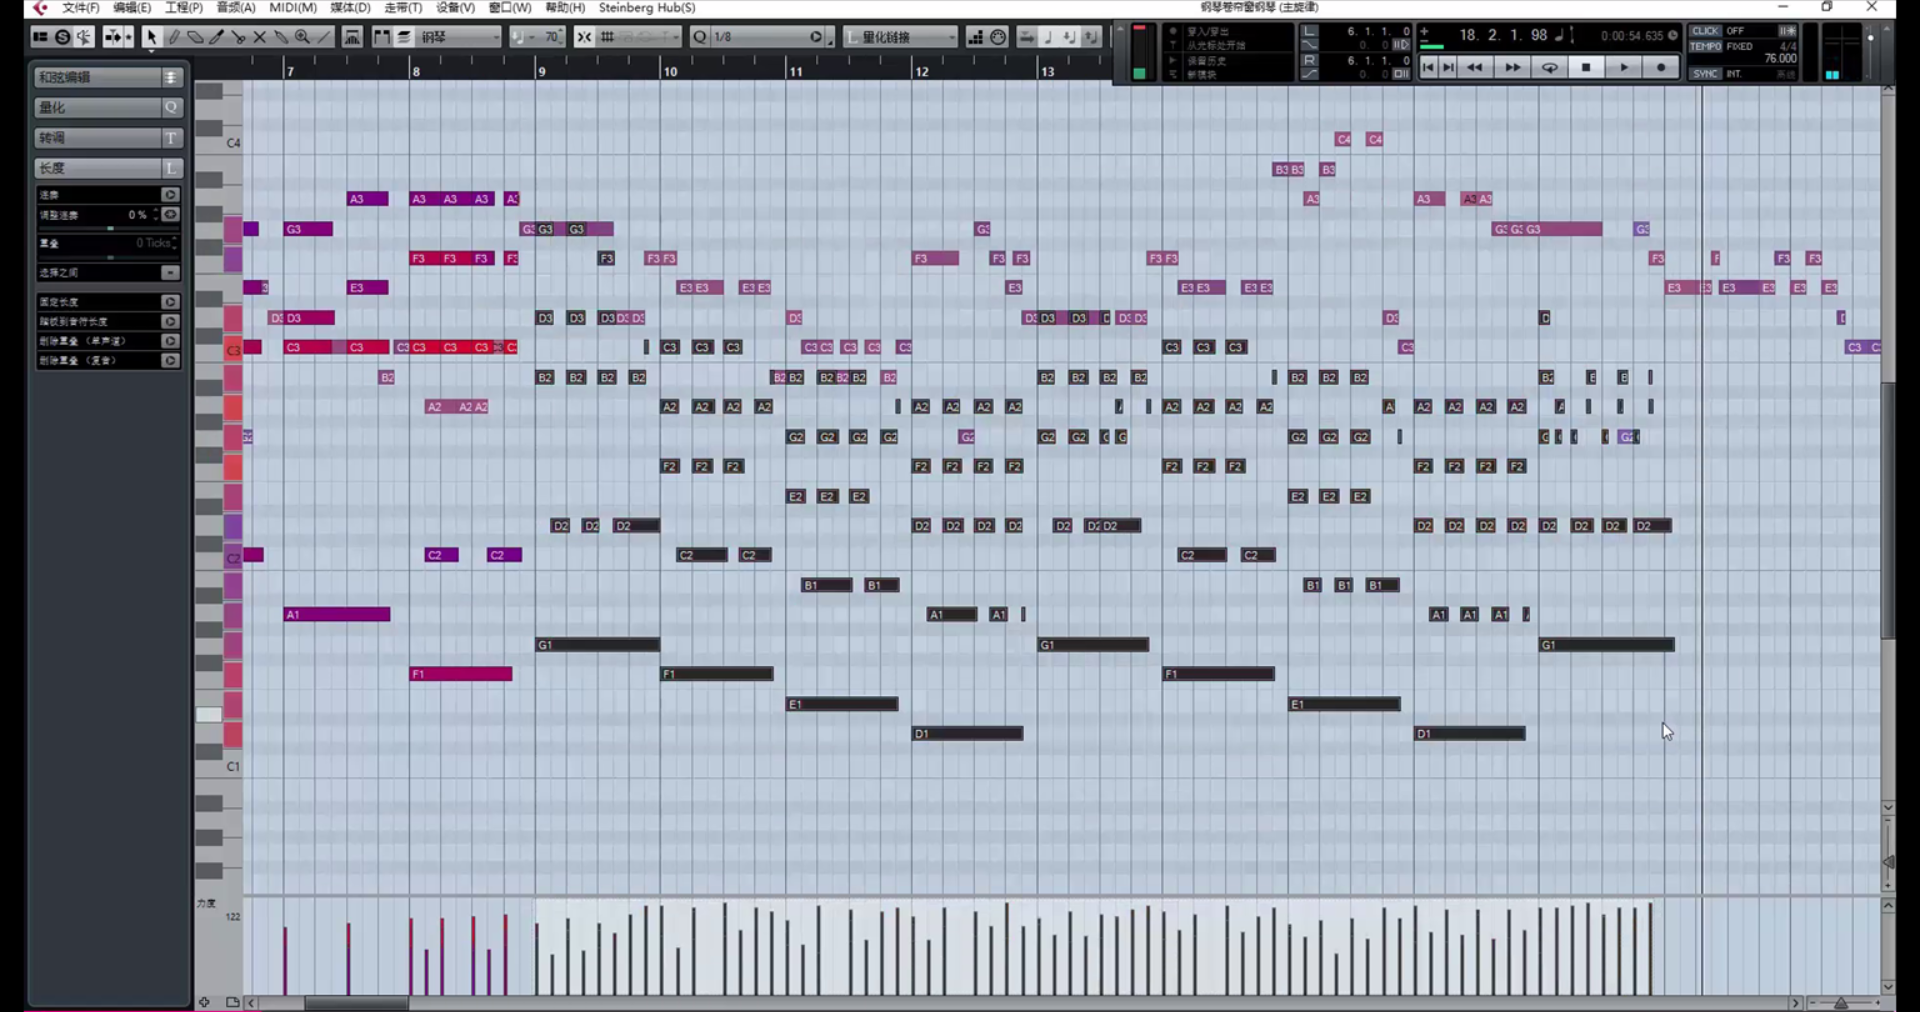Screen dimensions: 1920x1012
Task: Go to previous marker in transport
Action: coord(1428,67)
